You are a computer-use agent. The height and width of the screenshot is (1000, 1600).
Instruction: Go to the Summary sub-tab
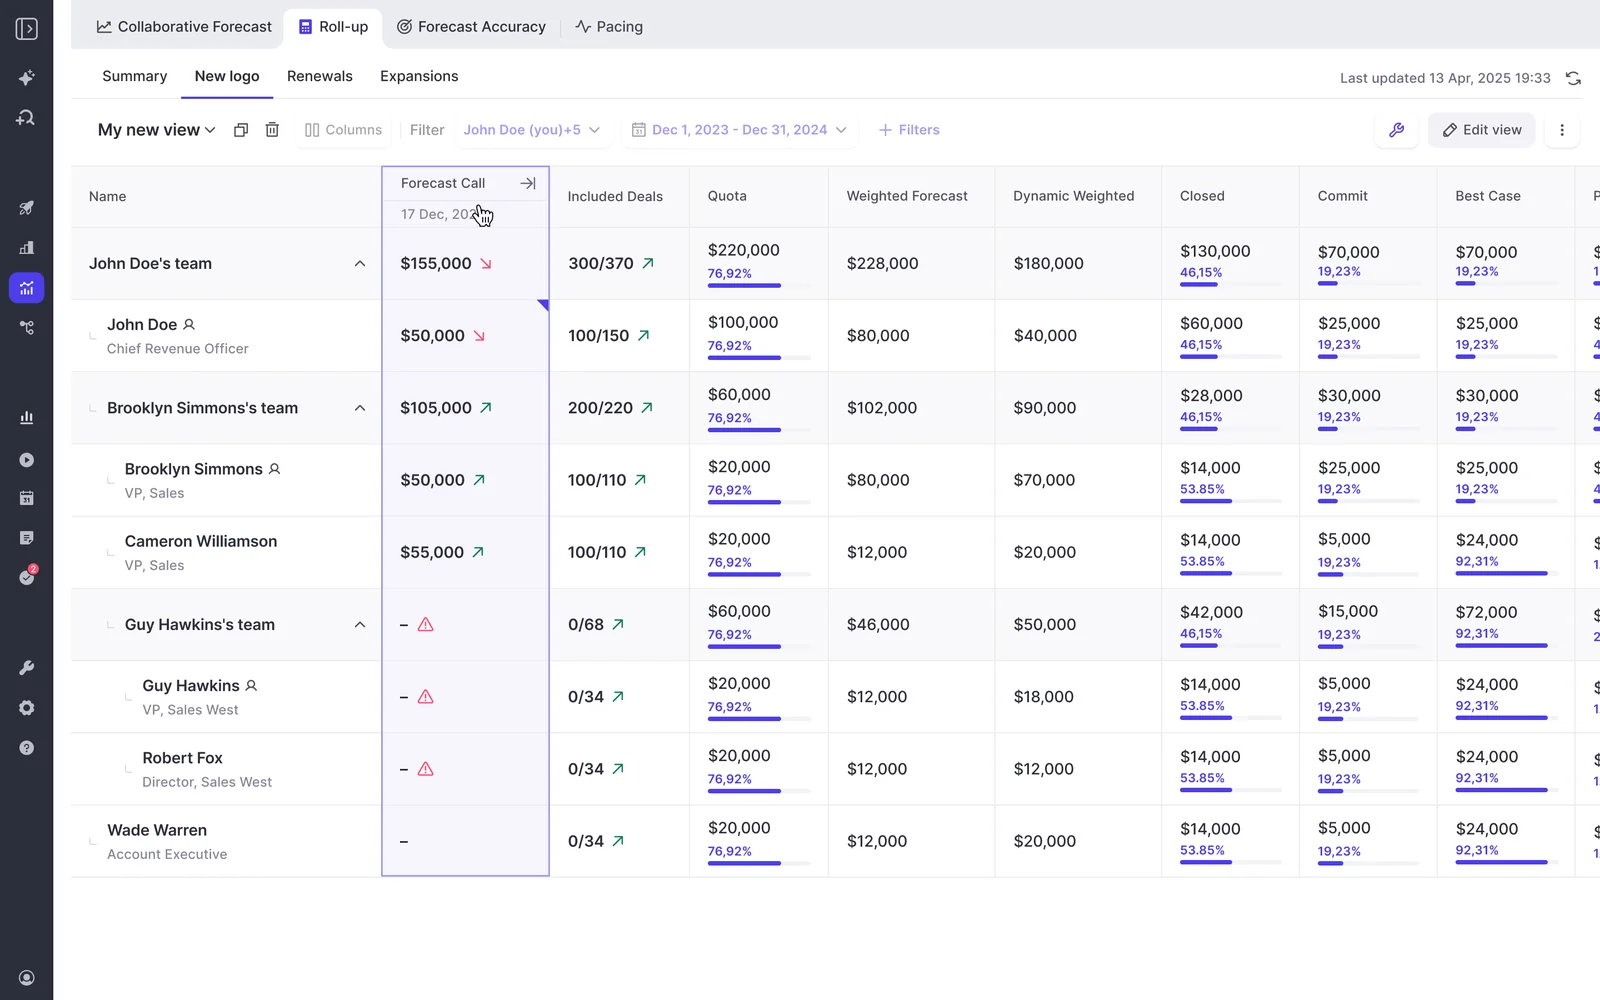click(134, 76)
